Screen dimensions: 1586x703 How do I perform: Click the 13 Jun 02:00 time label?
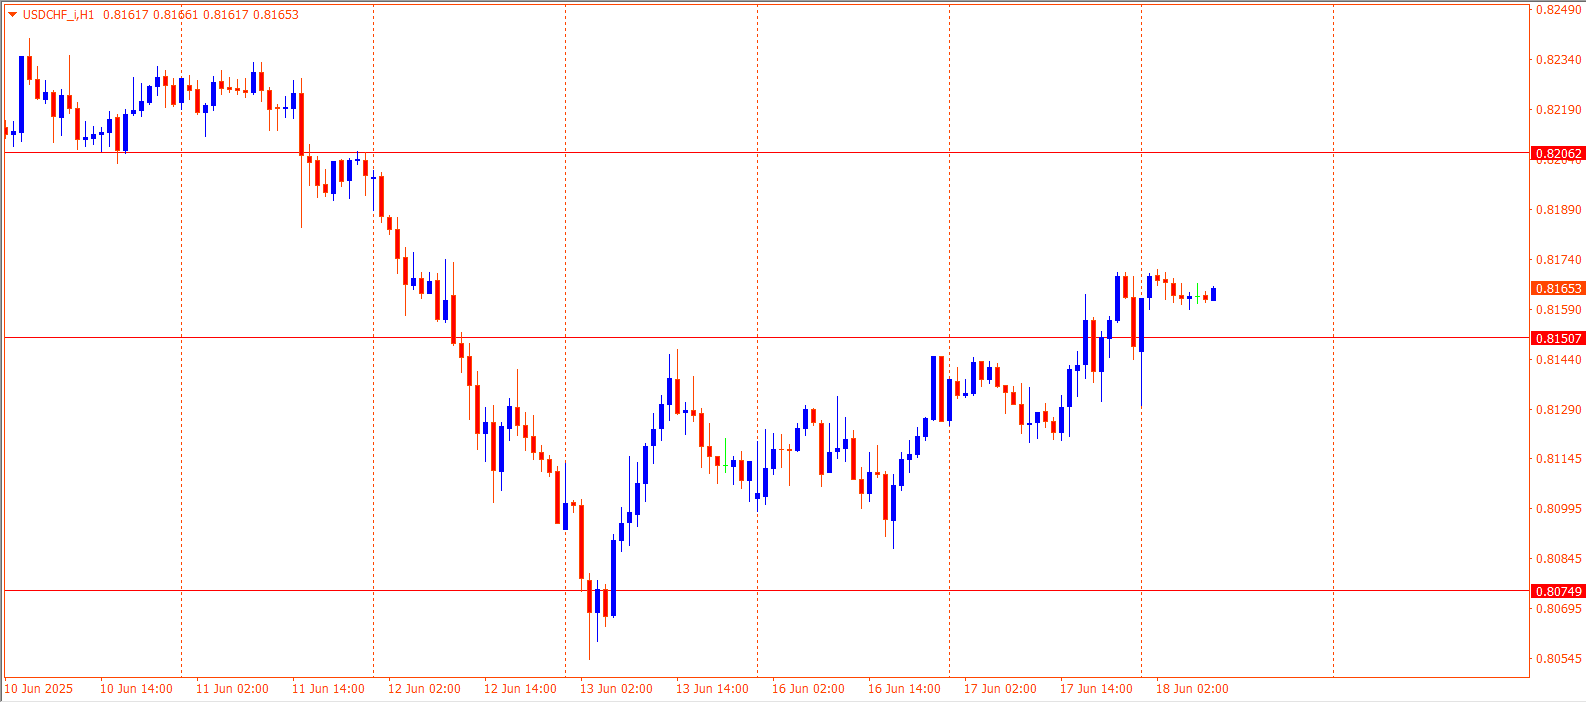coord(616,689)
